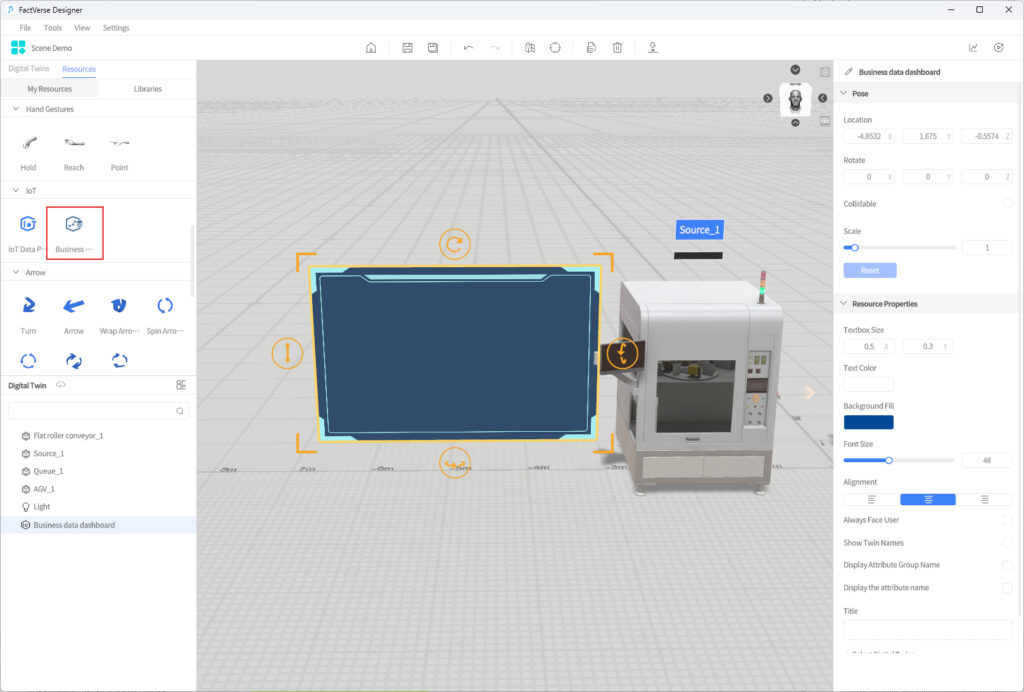This screenshot has height=692, width=1024.
Task: Open the Settings menu
Action: click(x=116, y=28)
